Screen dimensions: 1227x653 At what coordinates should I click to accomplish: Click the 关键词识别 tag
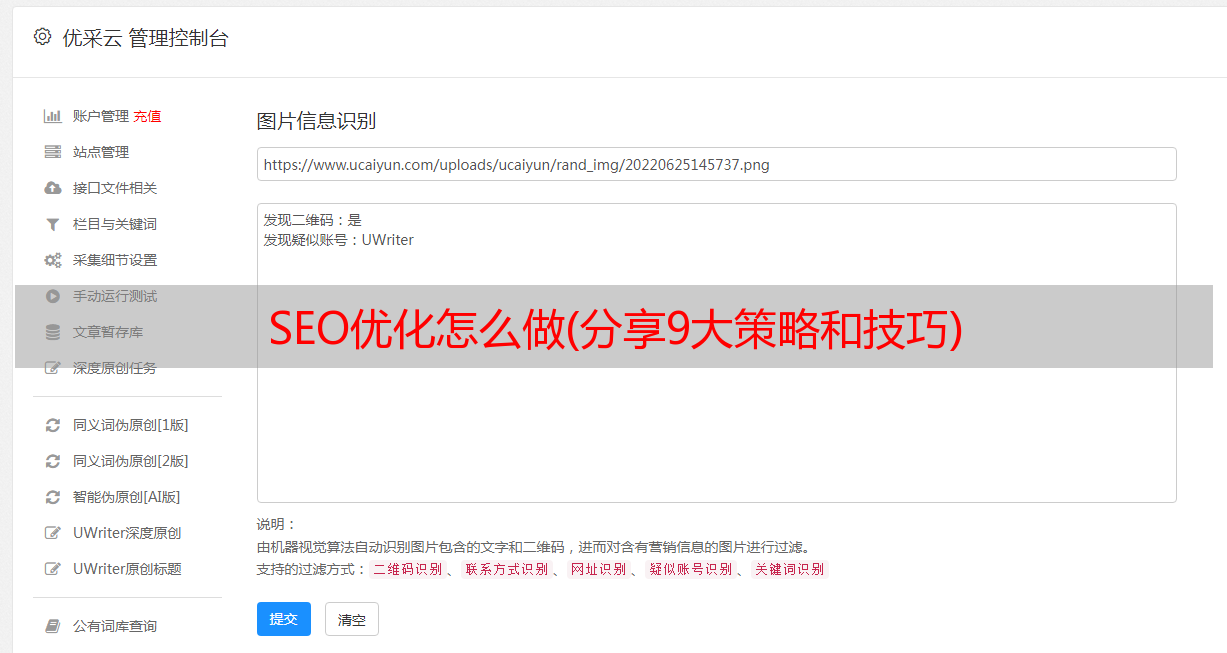point(790,569)
